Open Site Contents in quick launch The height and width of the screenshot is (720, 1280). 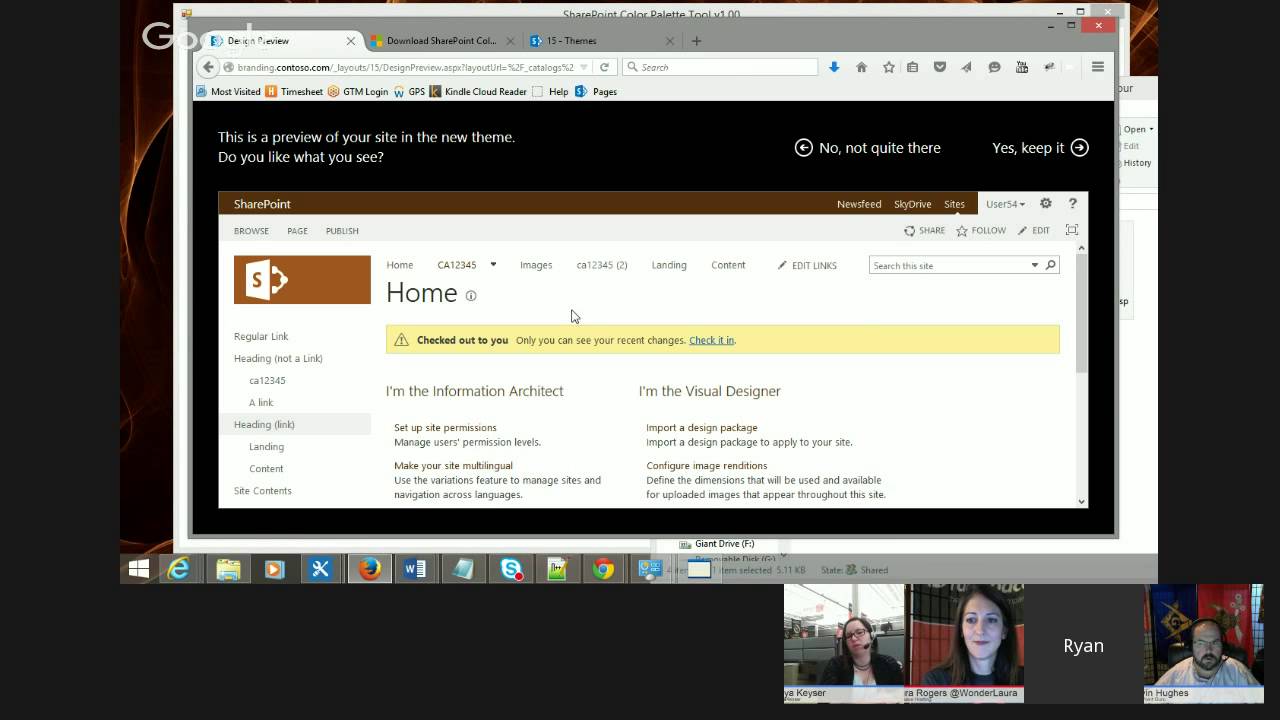click(x=263, y=491)
